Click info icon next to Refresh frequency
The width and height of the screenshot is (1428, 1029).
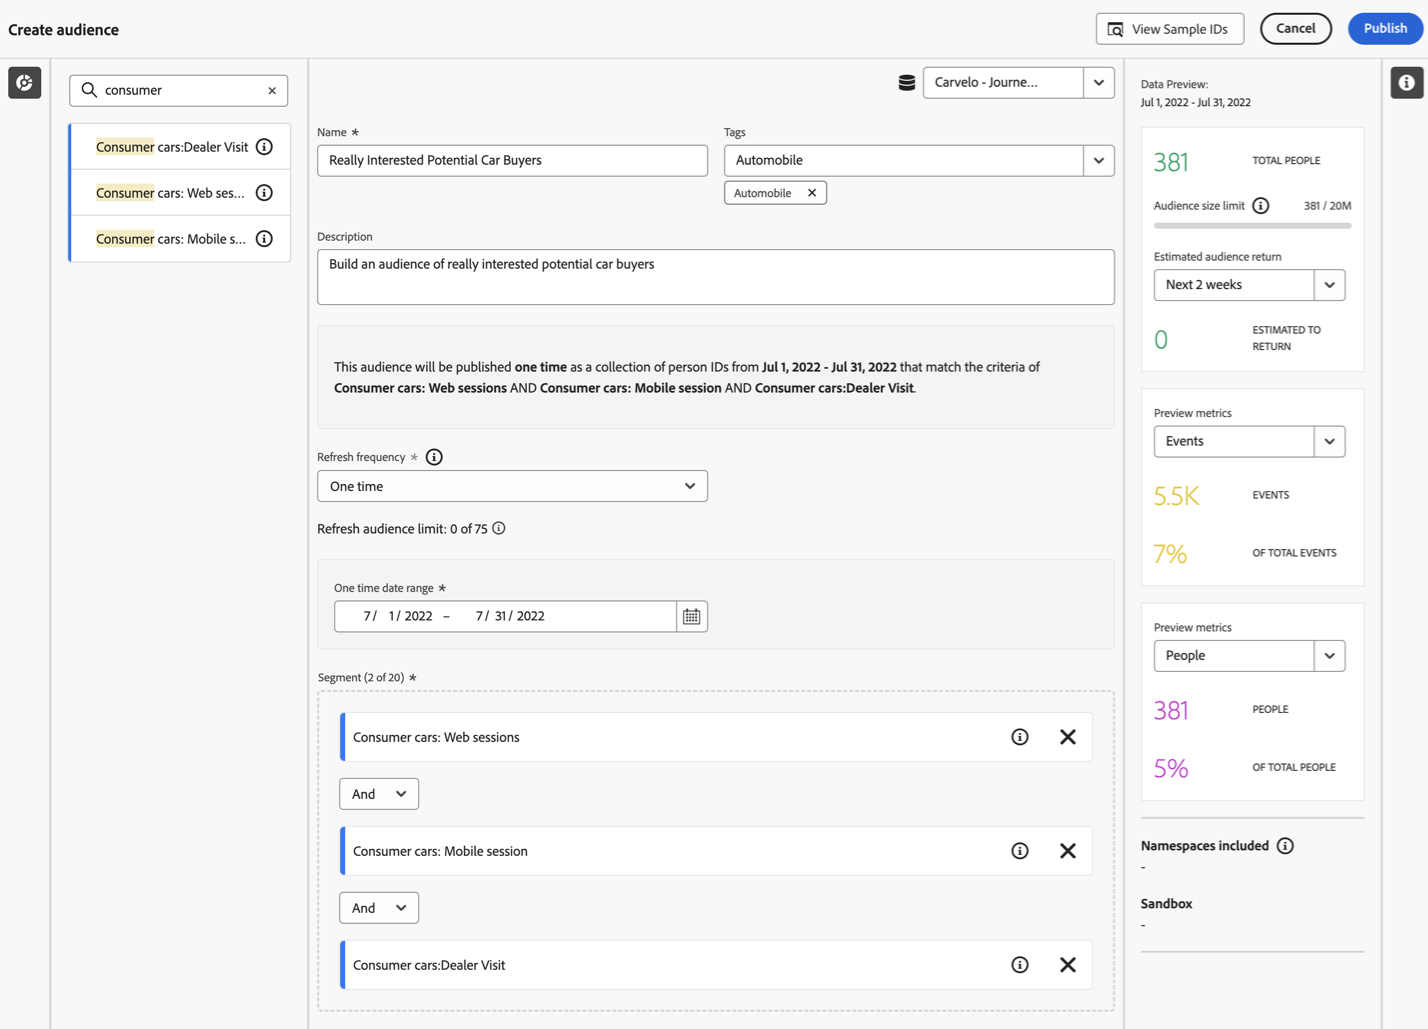[434, 457]
